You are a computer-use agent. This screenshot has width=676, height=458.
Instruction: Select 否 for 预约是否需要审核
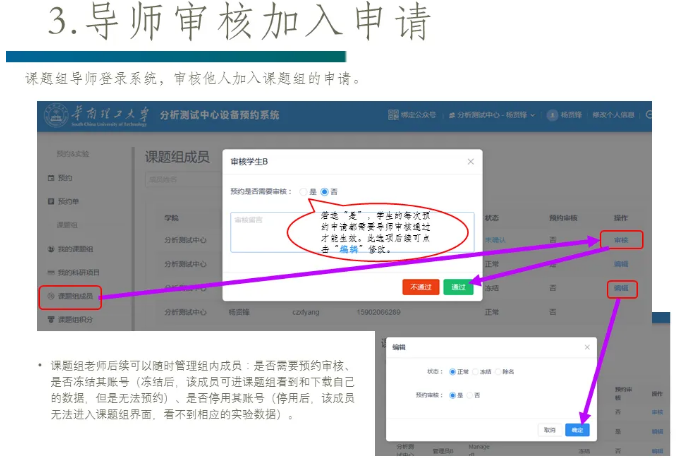coord(325,191)
